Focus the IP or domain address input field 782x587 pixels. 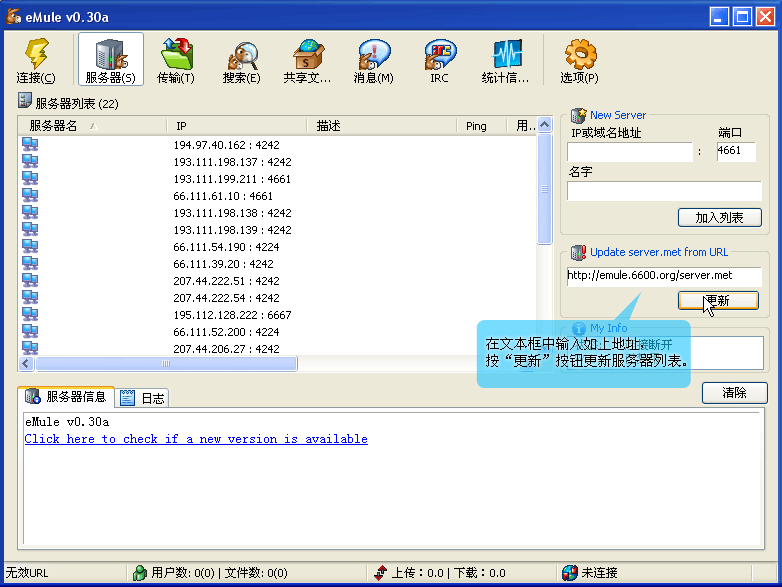click(630, 152)
